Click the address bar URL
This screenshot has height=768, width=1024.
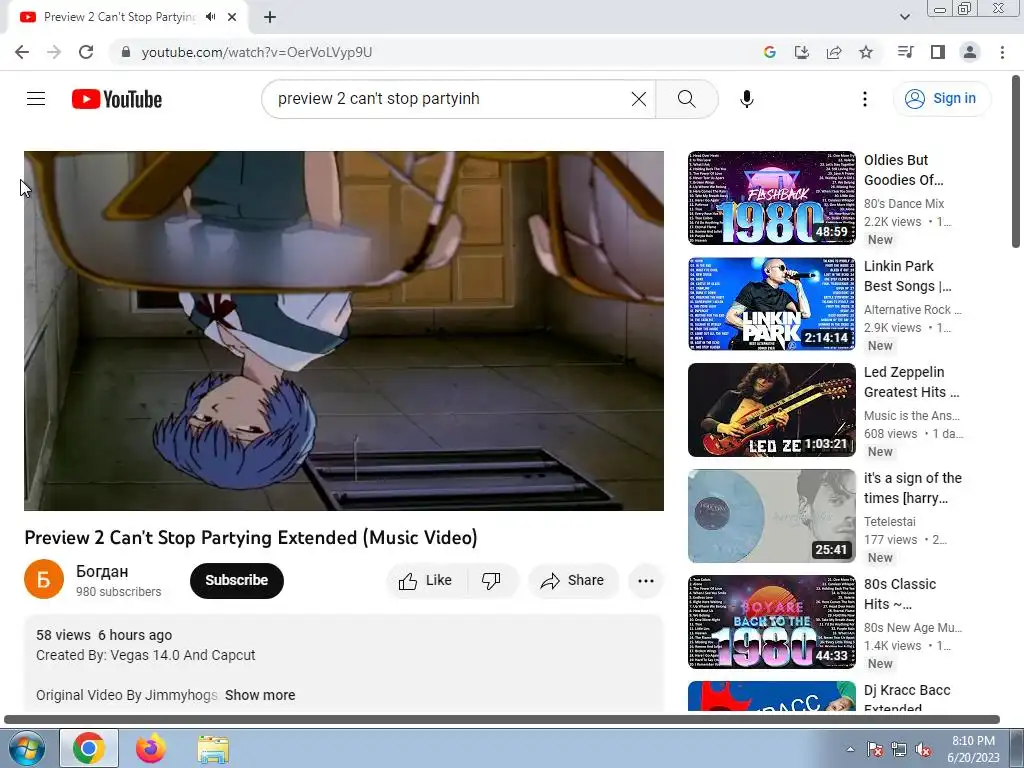(x=257, y=52)
